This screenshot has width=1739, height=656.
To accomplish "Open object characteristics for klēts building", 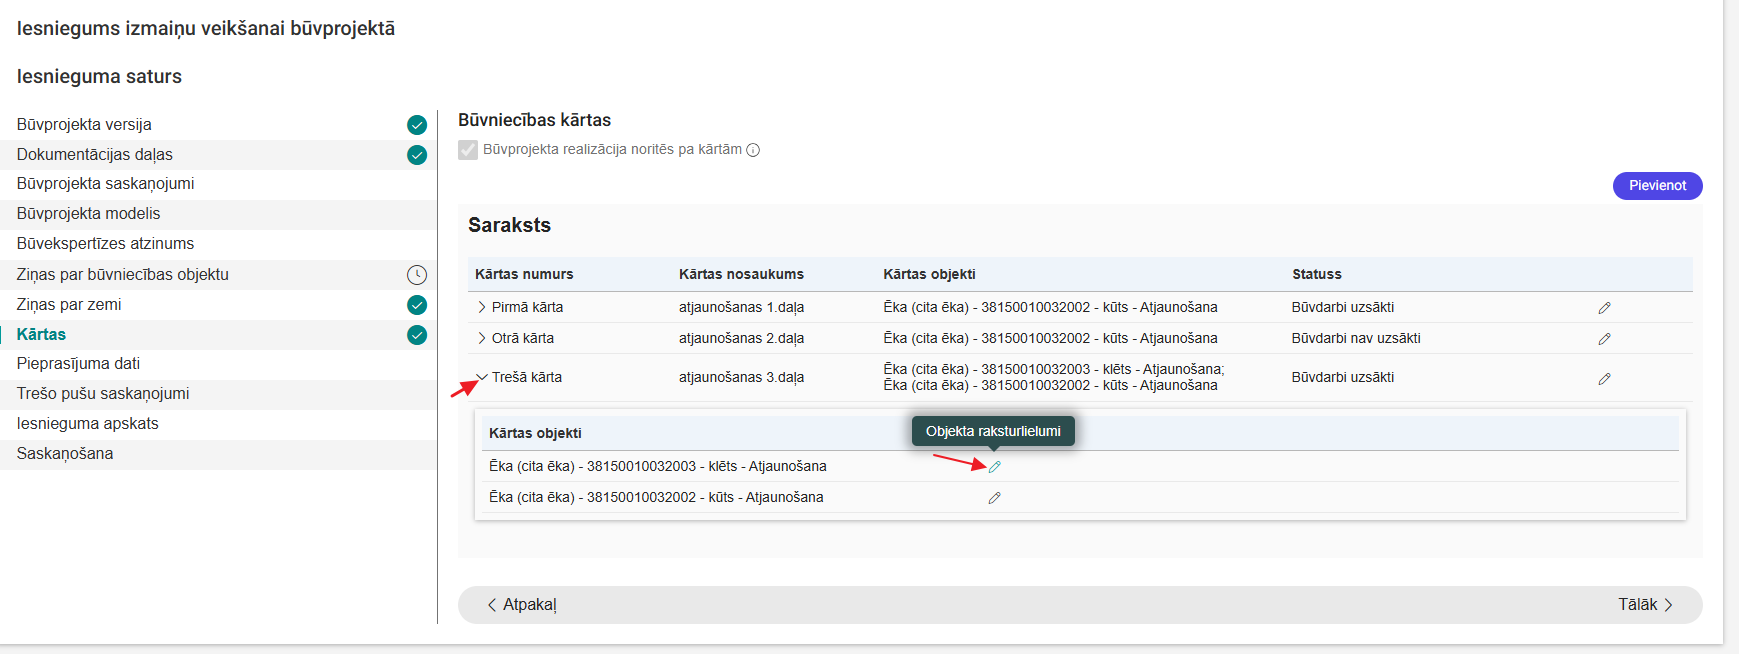I will point(994,467).
